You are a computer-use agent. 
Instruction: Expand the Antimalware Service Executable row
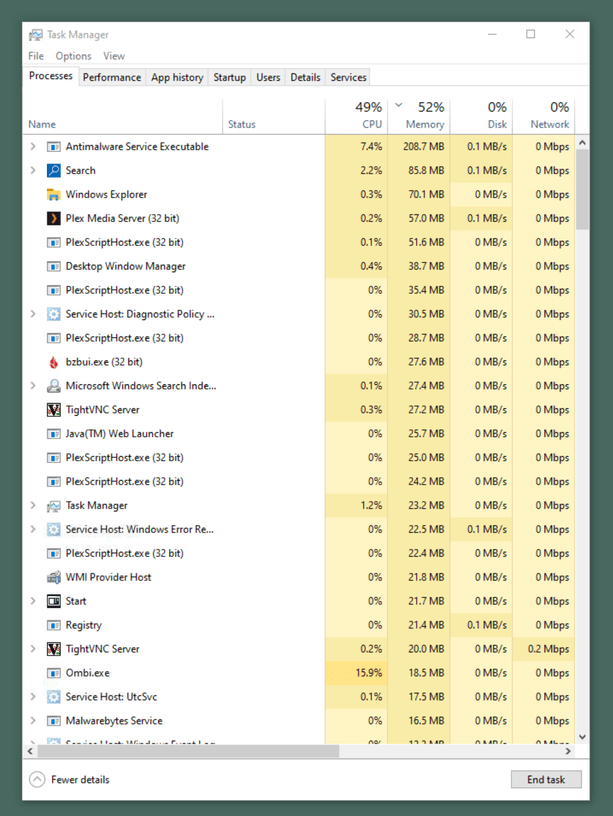(x=33, y=146)
